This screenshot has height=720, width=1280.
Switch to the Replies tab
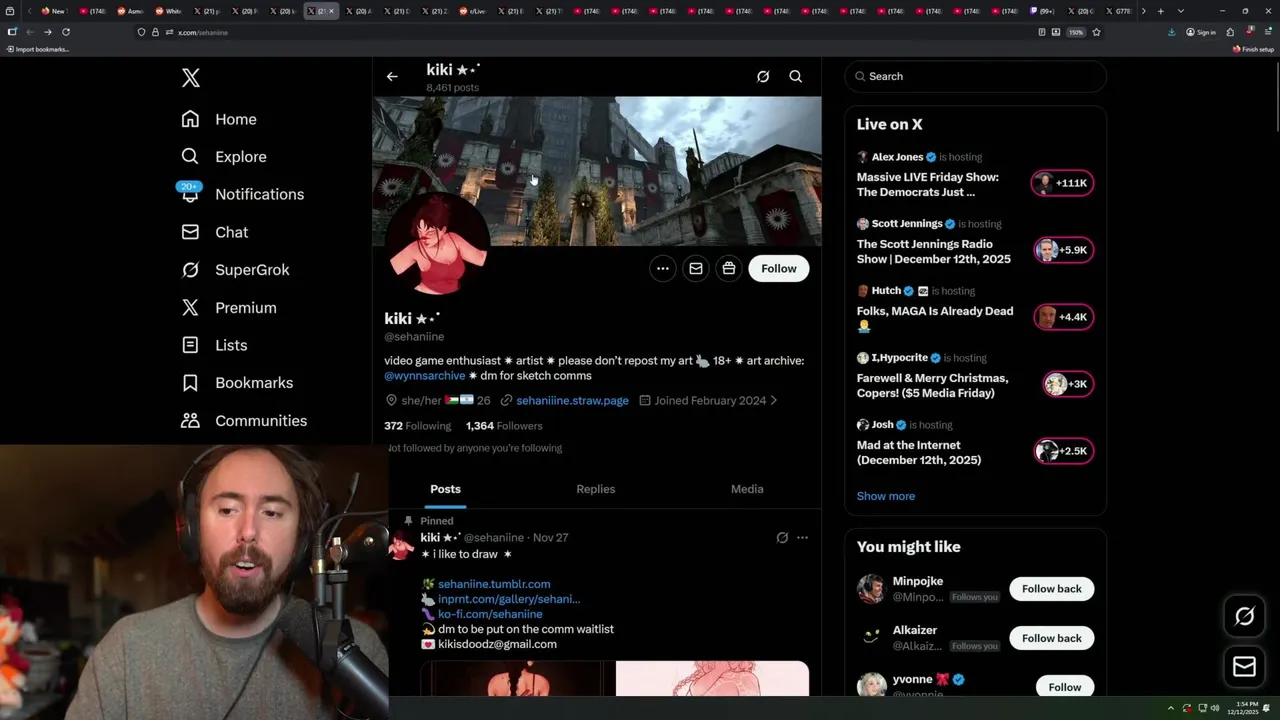click(596, 489)
